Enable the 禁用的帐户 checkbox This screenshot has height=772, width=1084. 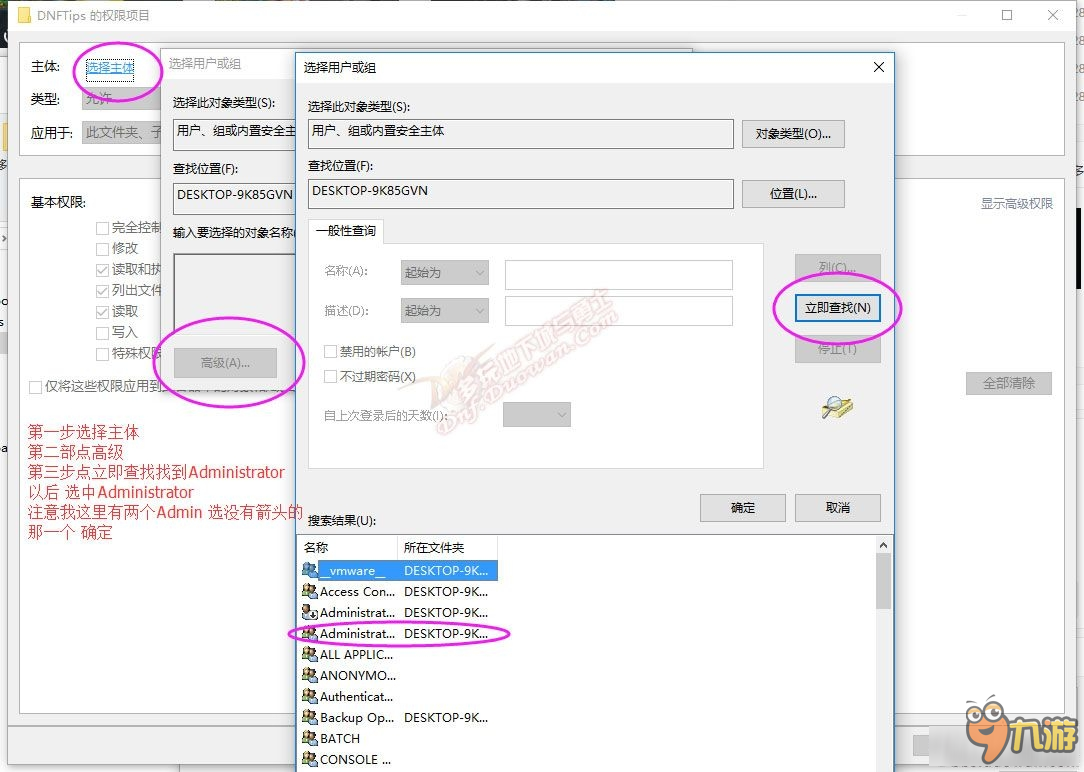pos(330,351)
